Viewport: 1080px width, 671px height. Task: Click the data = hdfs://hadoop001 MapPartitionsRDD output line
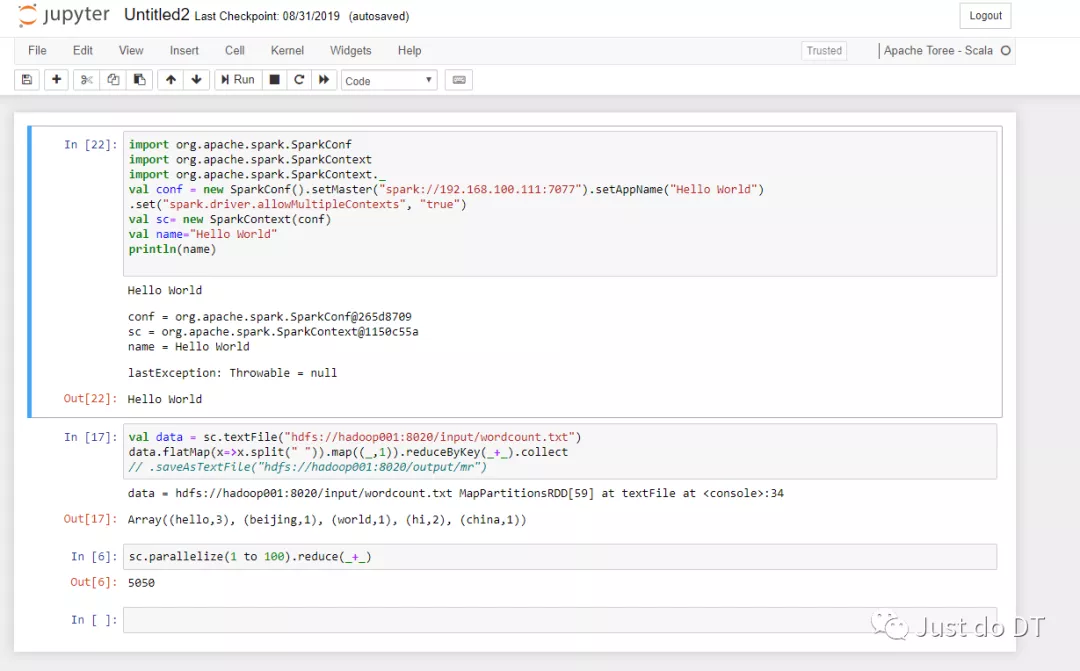pyautogui.click(x=455, y=493)
